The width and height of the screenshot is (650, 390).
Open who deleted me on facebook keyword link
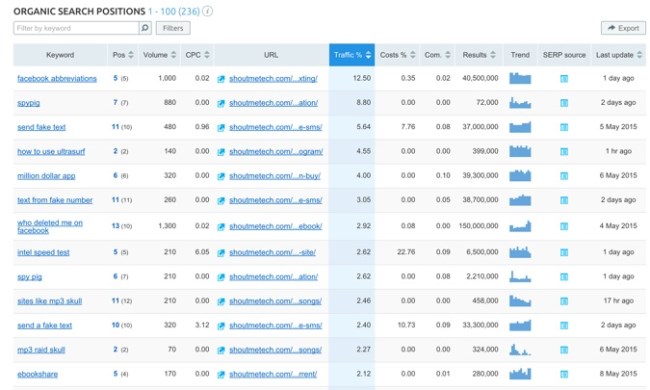click(50, 226)
